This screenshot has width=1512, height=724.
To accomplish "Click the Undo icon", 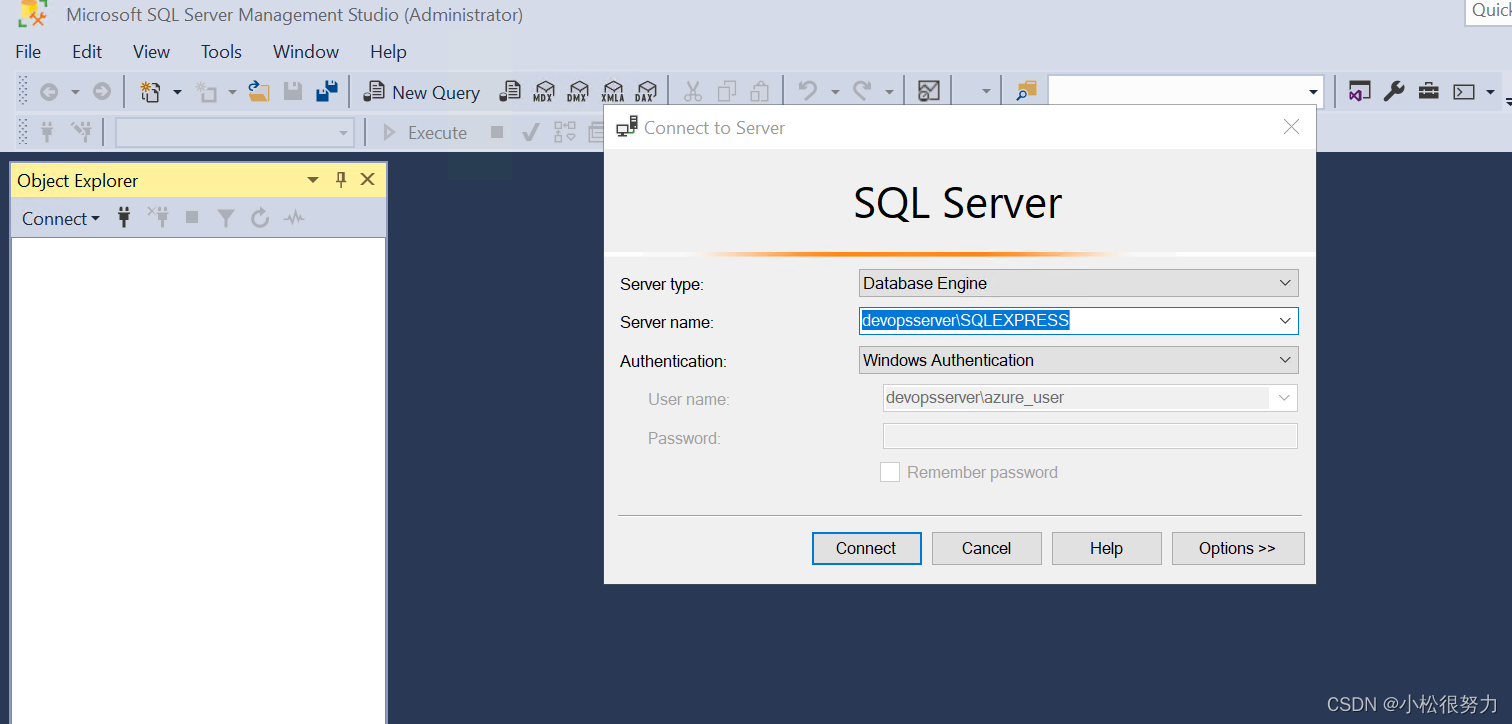I will click(808, 92).
